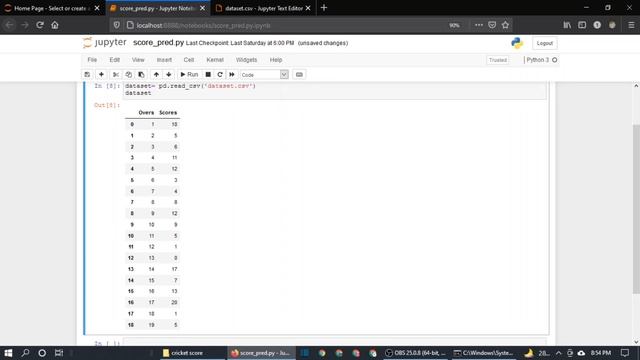Open the Widgets menu
The width and height of the screenshot is (640, 360).
(246, 60)
